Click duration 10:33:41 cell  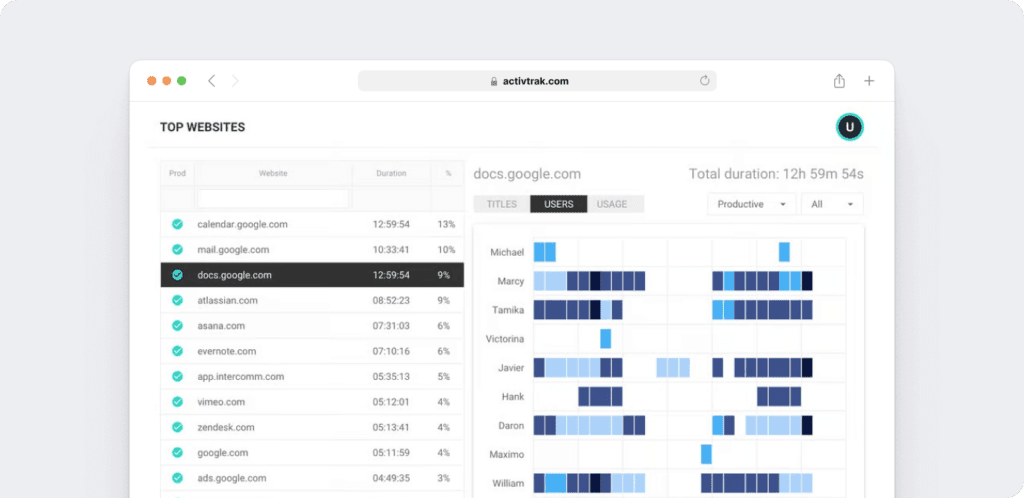tap(391, 249)
